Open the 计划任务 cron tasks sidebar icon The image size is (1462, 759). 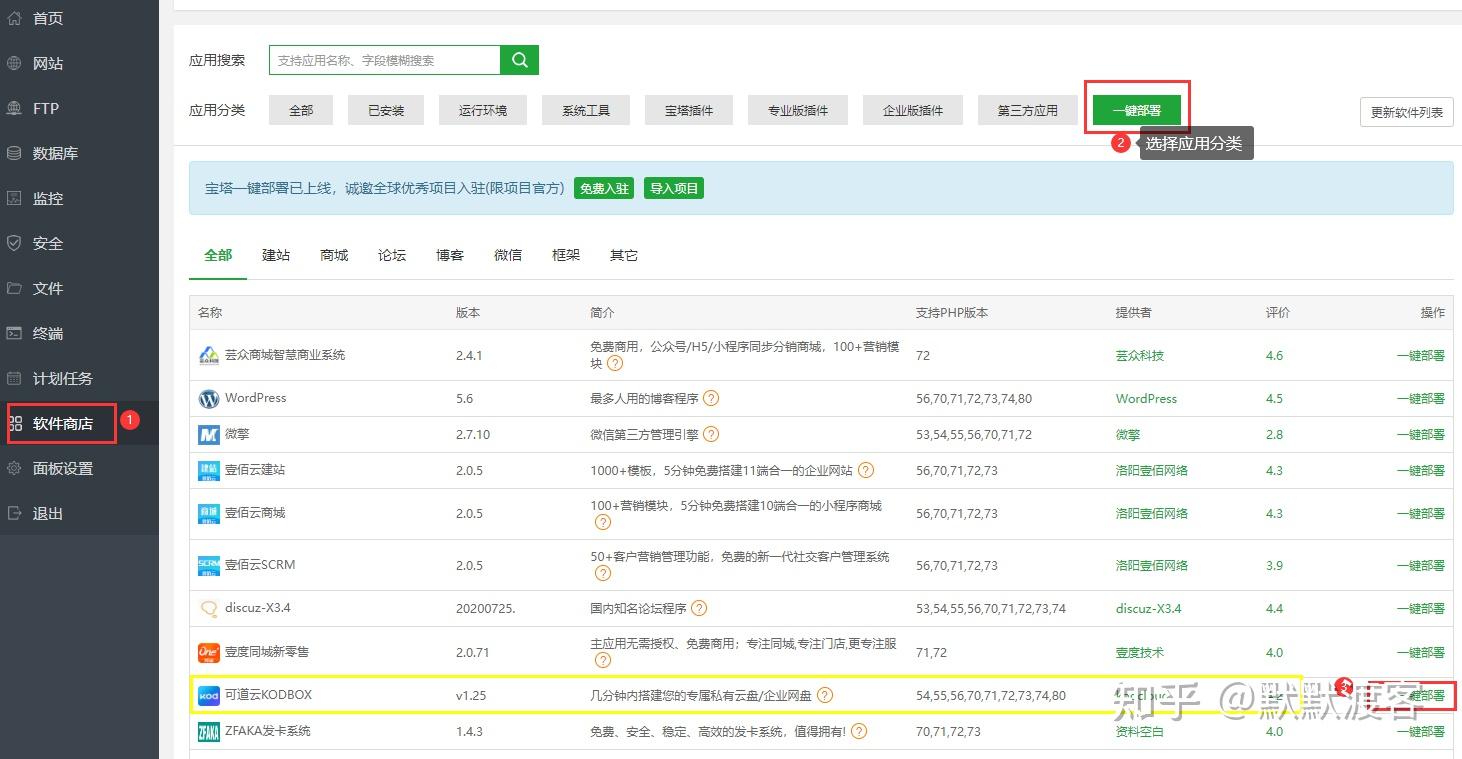14,378
